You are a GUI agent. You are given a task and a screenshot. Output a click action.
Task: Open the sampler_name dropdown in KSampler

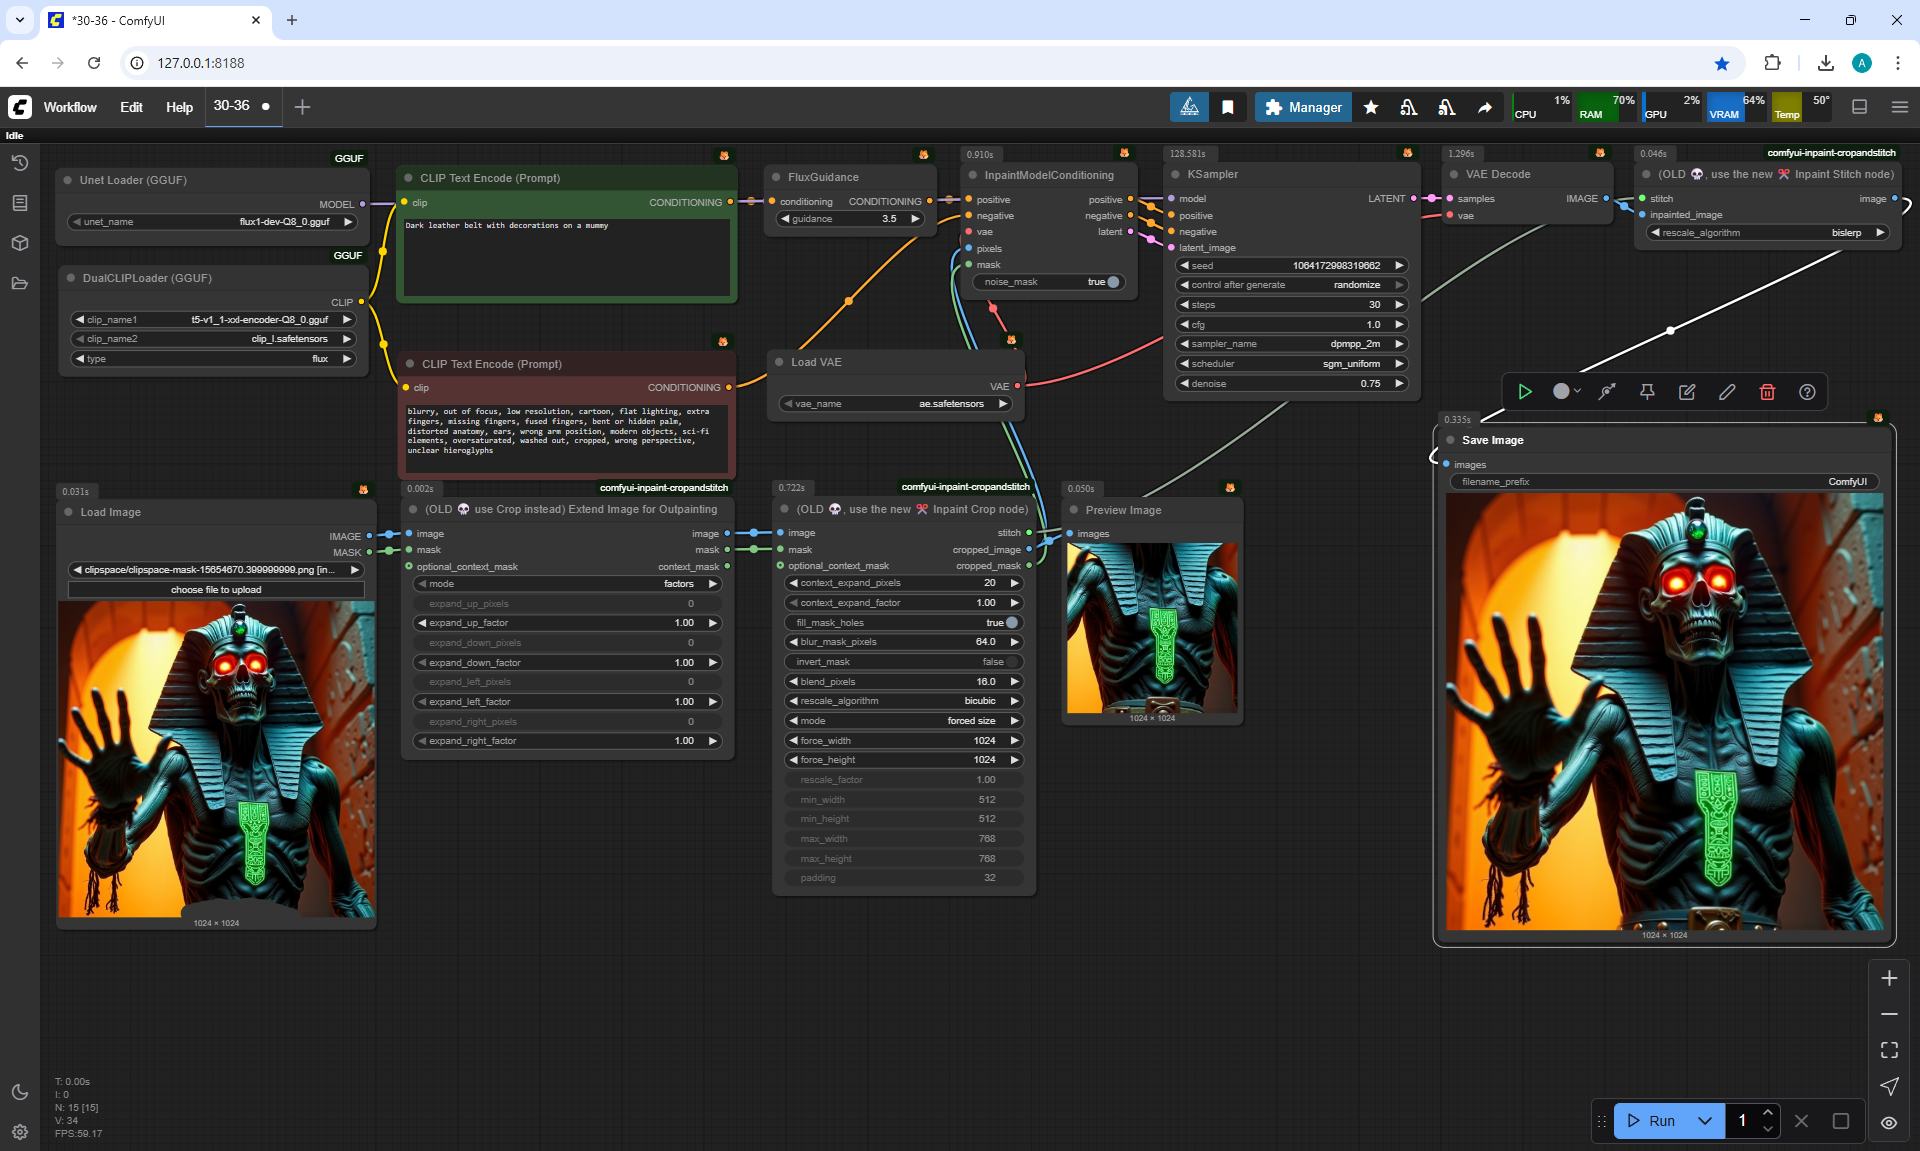1291,344
